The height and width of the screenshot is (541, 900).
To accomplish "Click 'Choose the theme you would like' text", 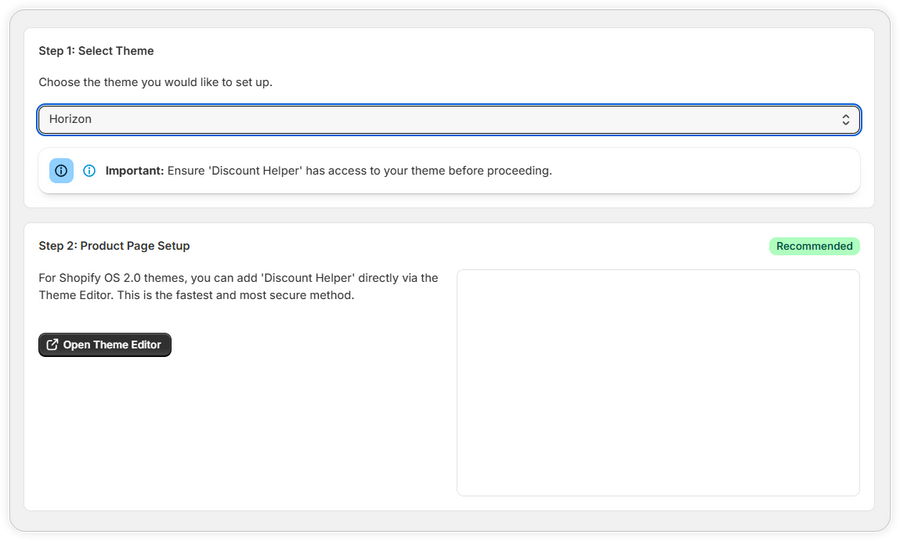I will [156, 82].
